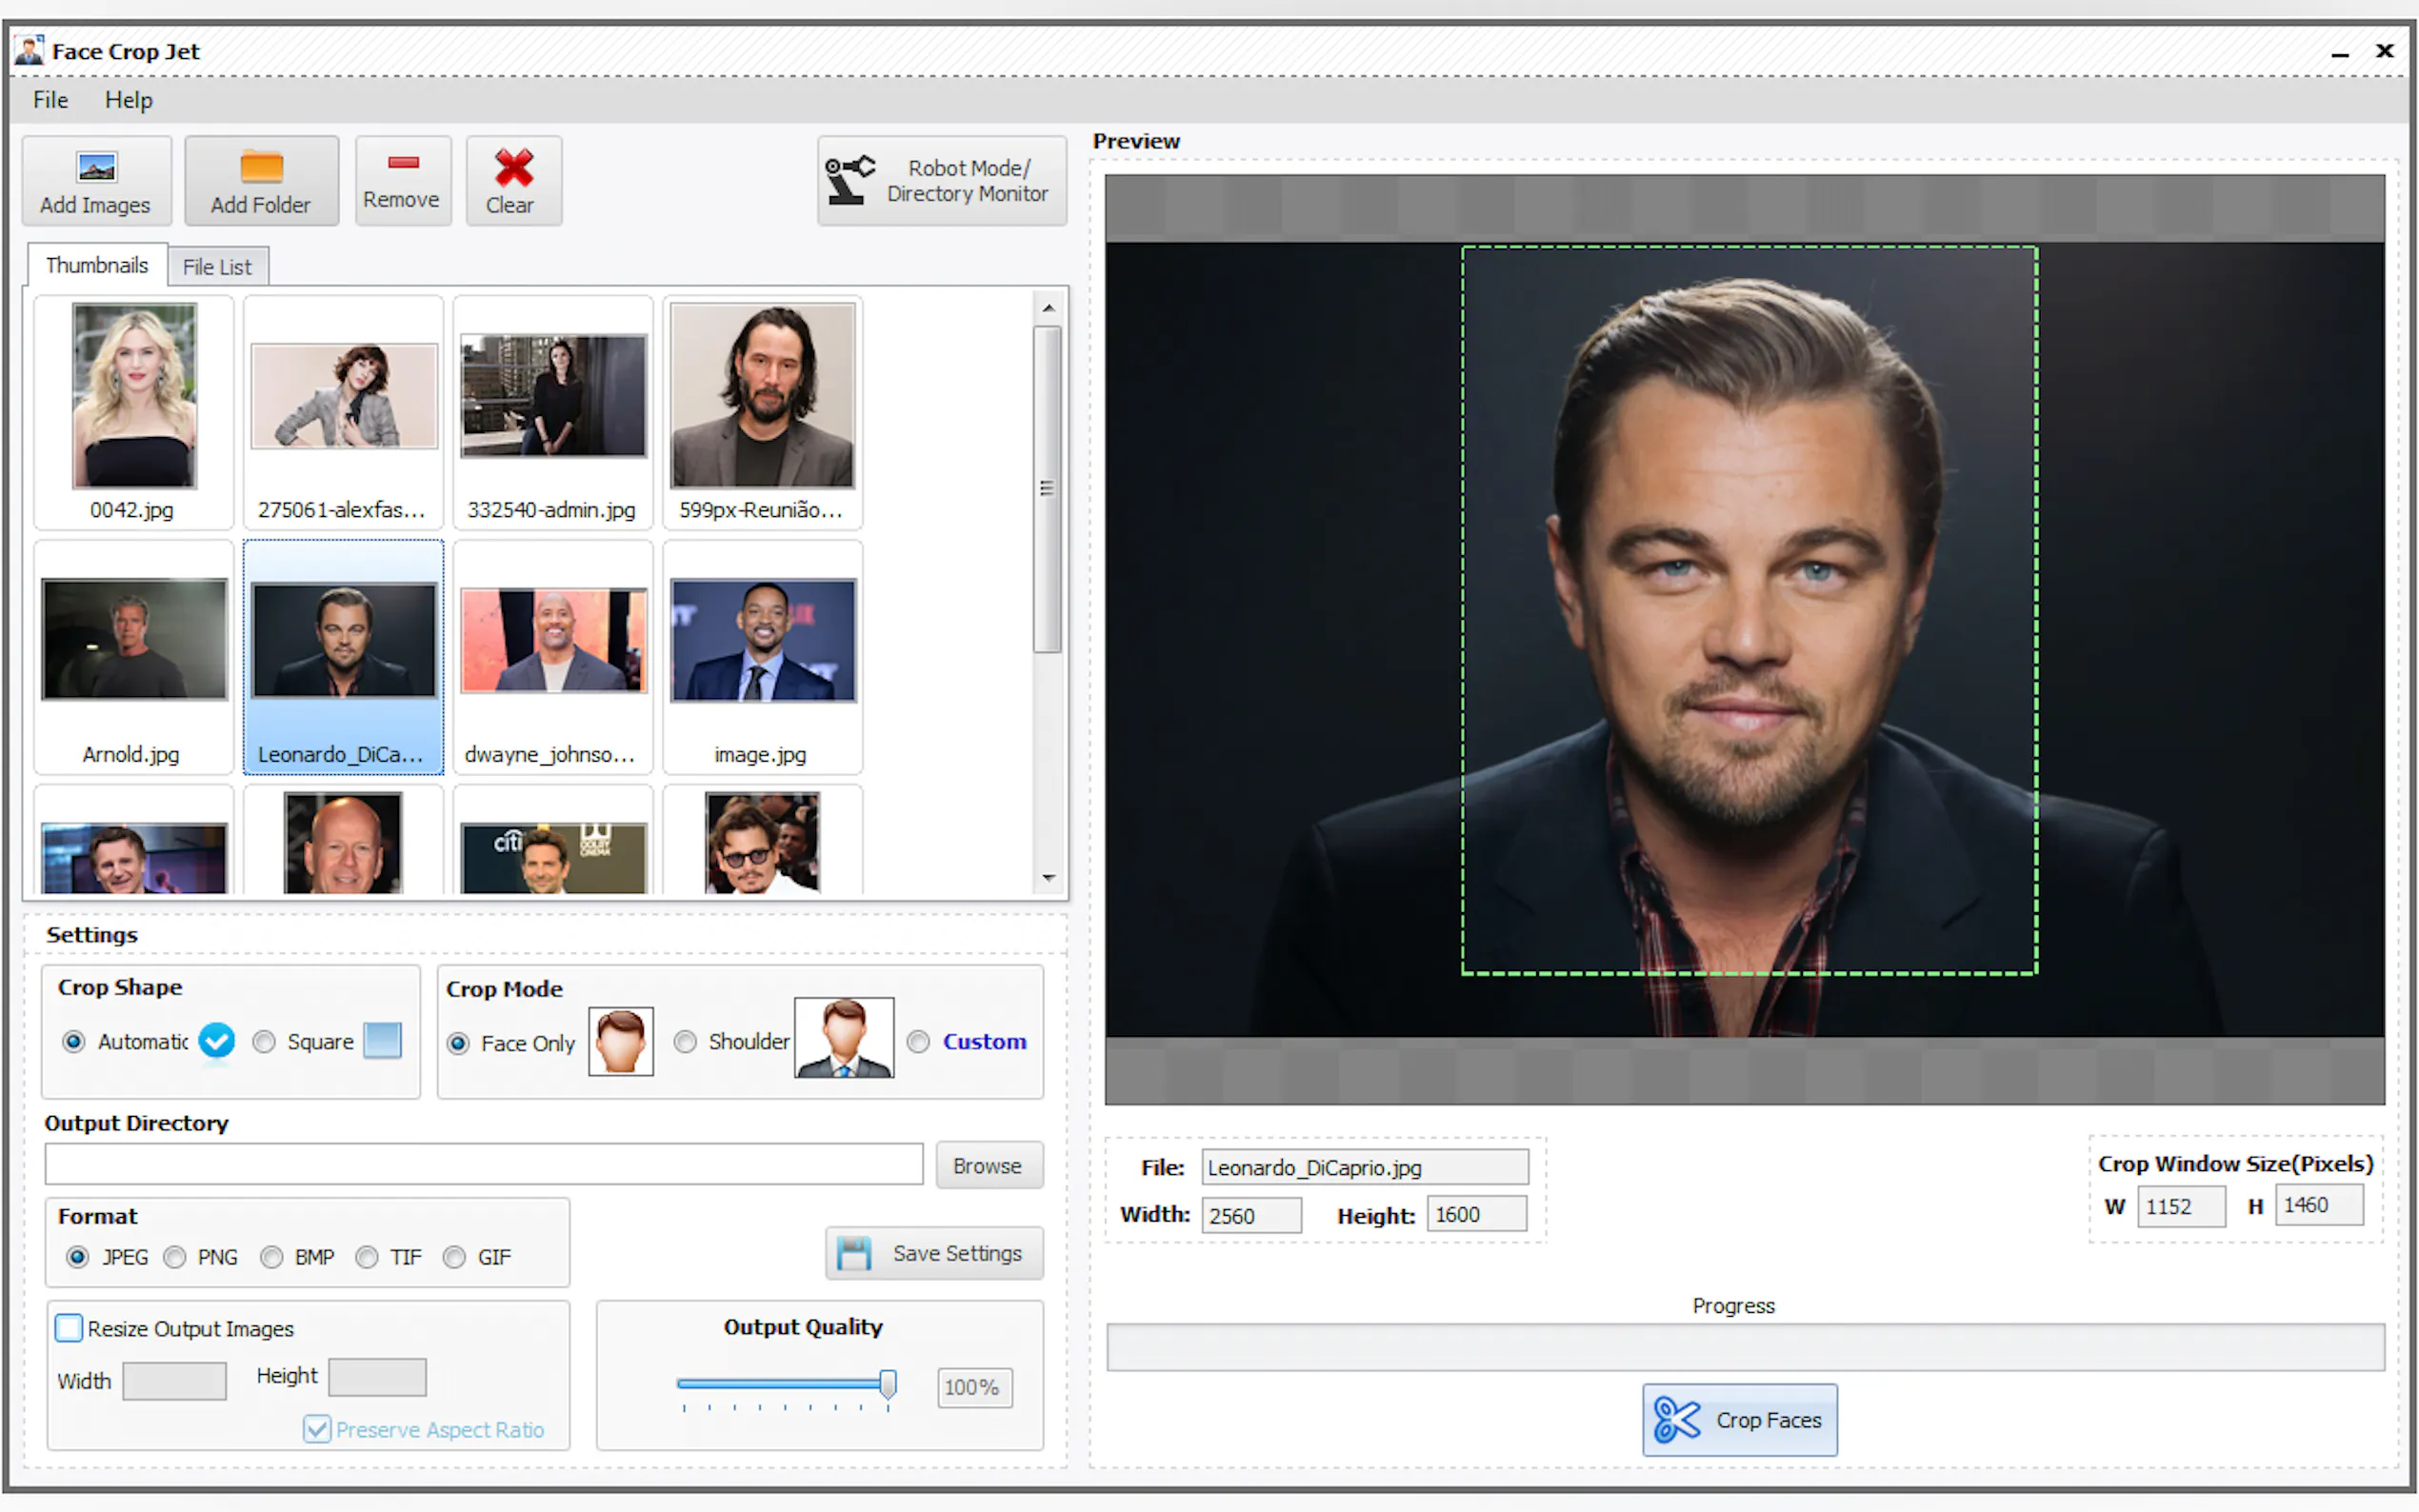This screenshot has height=1512, width=2419.
Task: Select the dwayne_johnson thumbnail
Action: pos(553,657)
